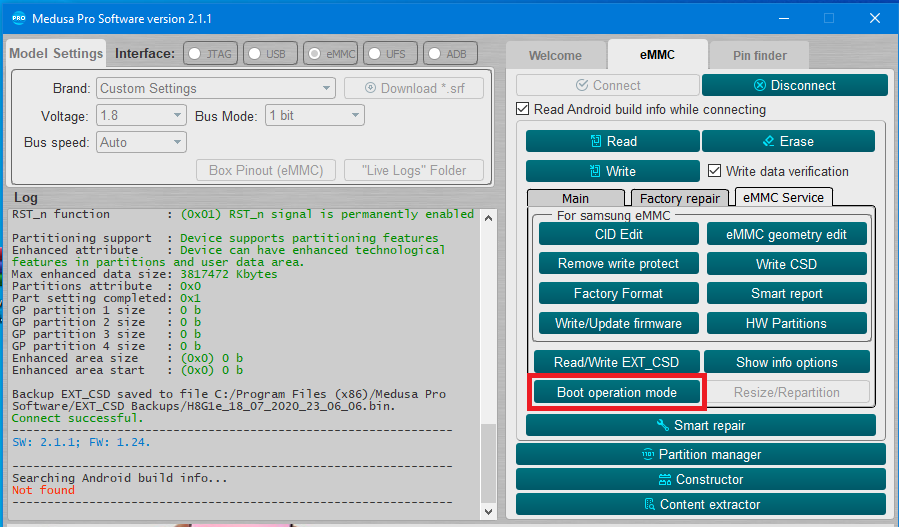Select the UFS interface radio button

375,54
